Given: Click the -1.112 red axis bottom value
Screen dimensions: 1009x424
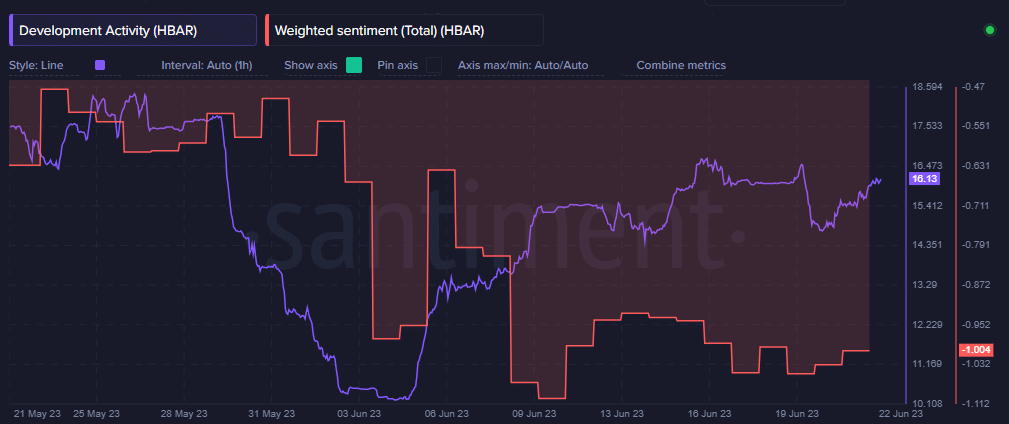Looking at the screenshot, I should coord(974,403).
